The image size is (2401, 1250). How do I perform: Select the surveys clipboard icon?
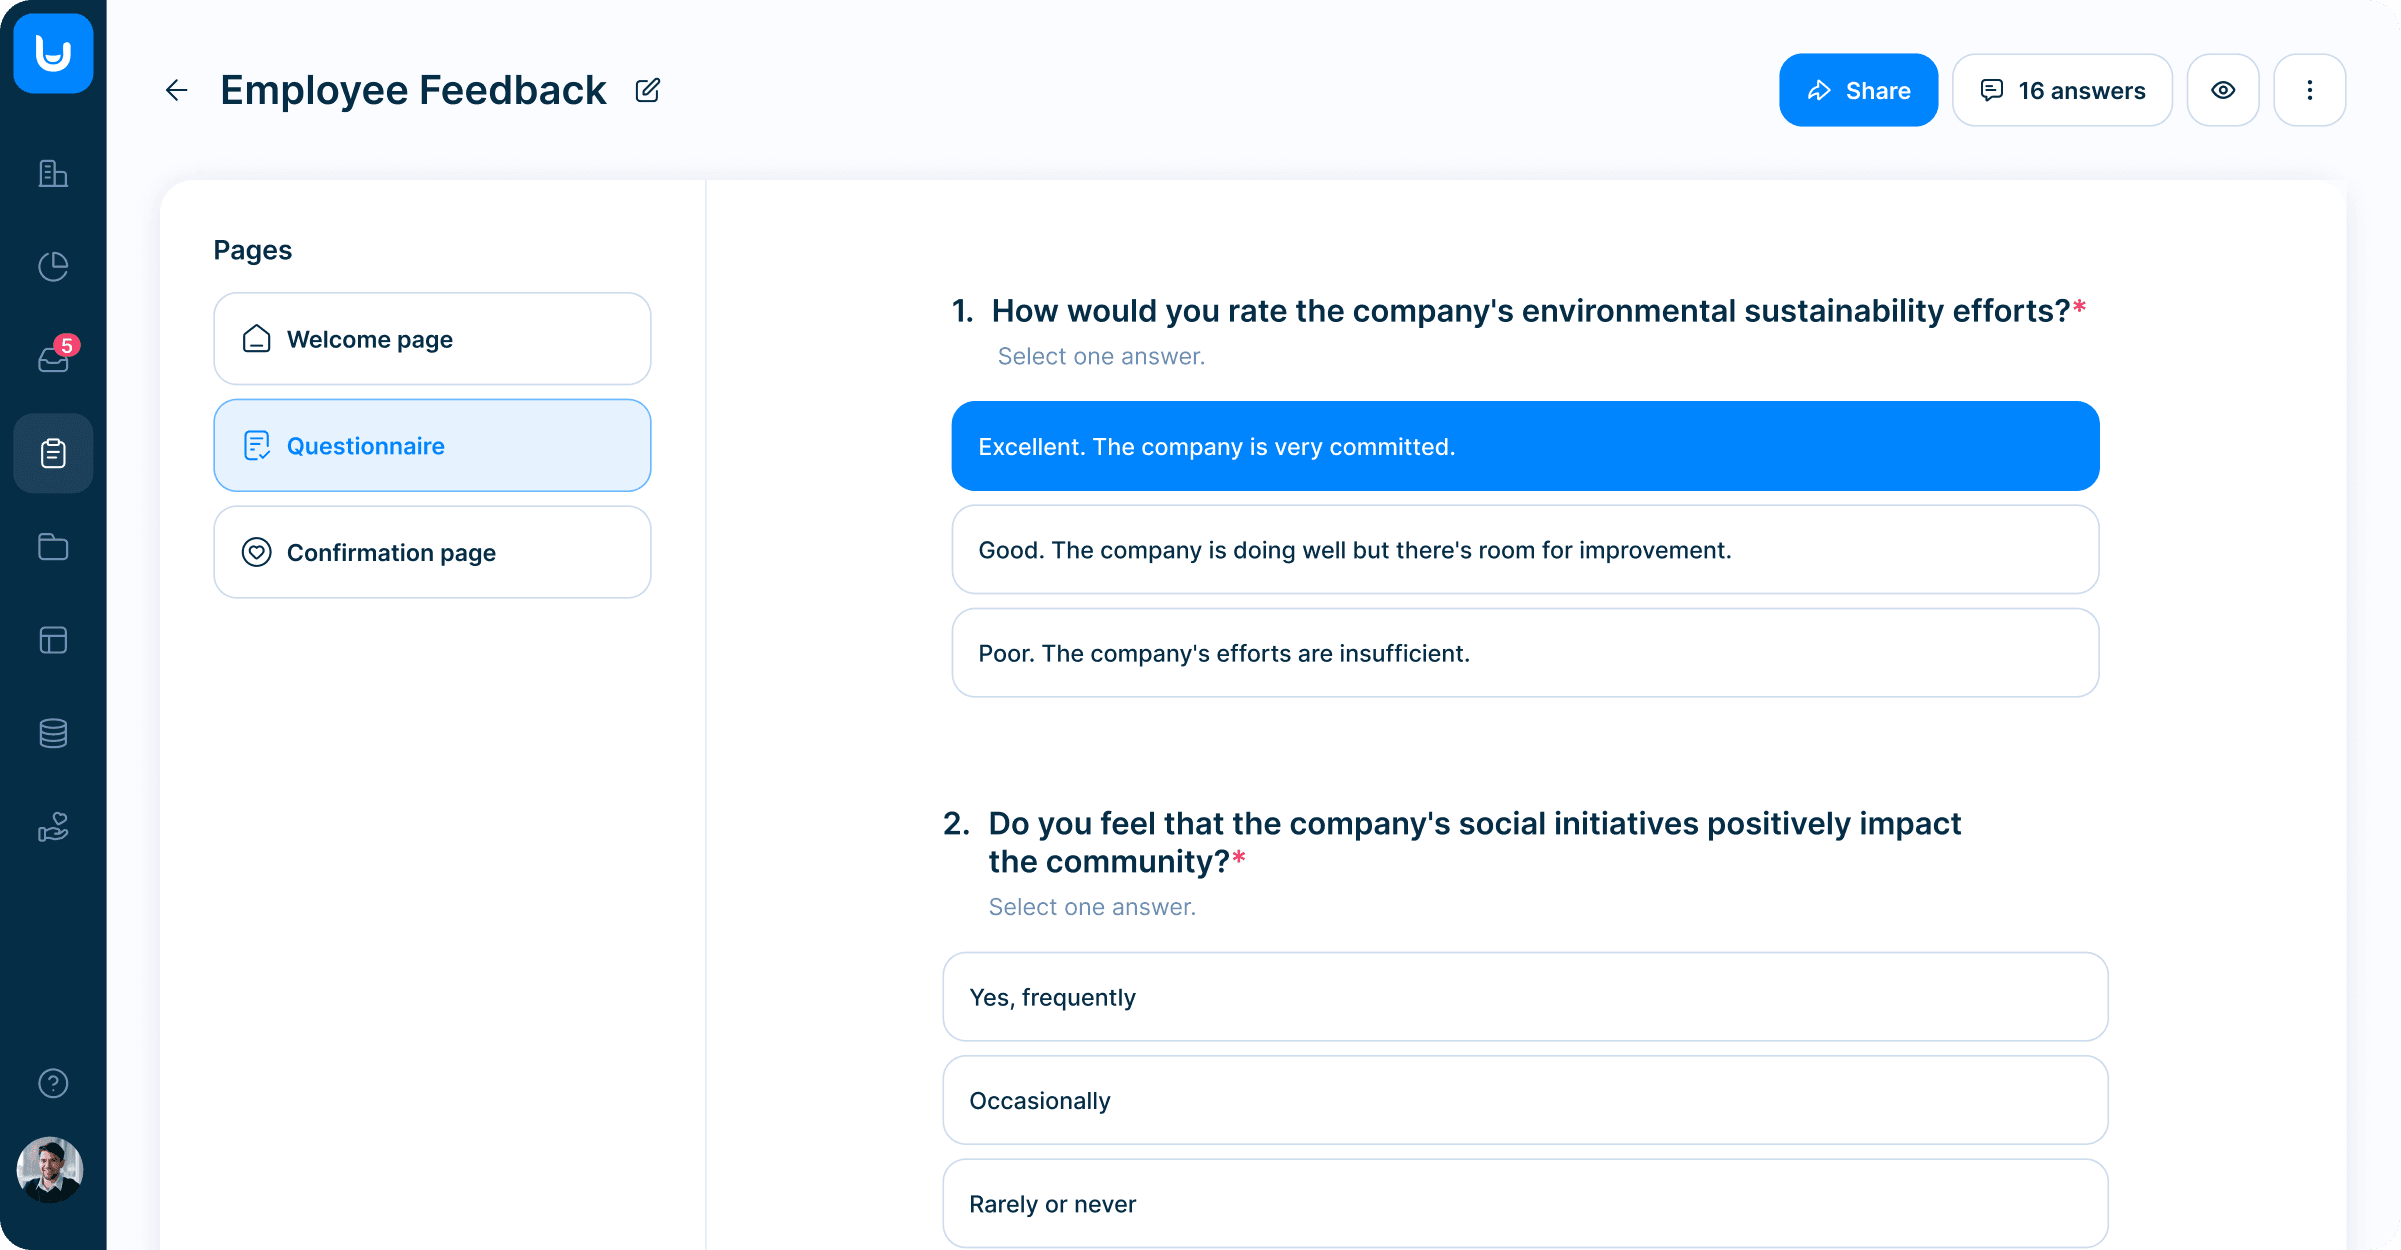coord(52,453)
